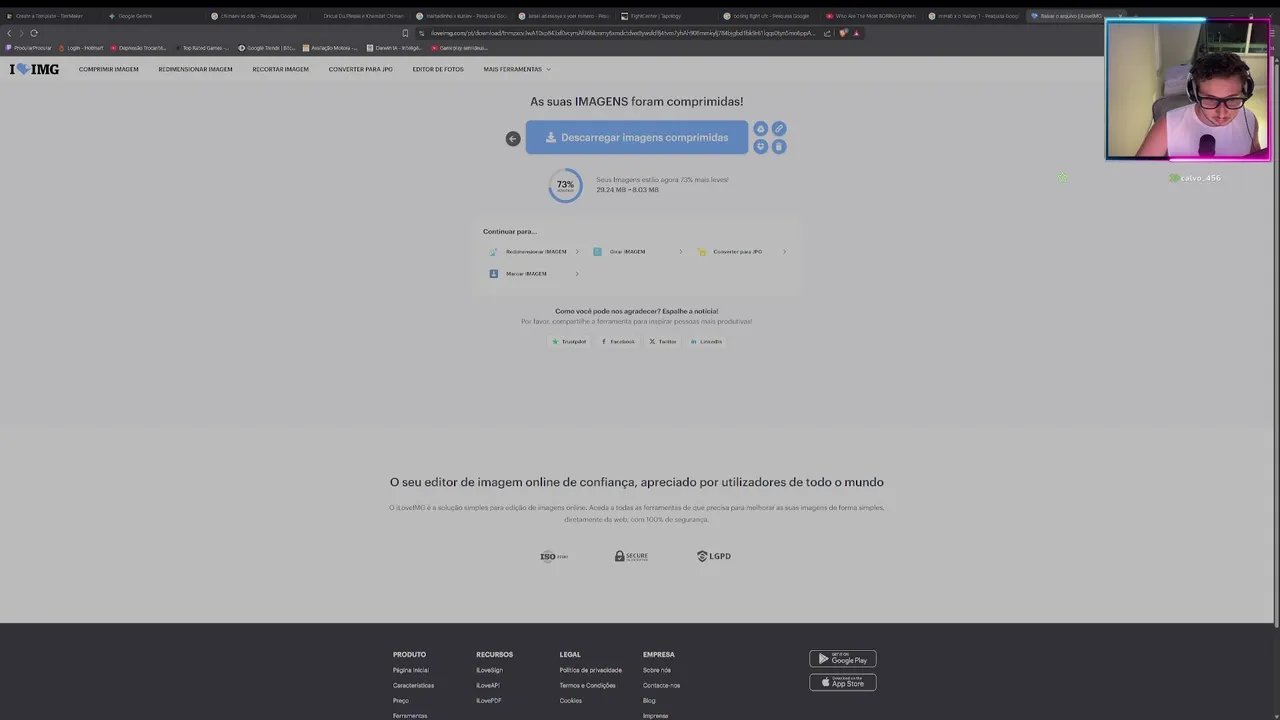Open Características footer link

coord(413,685)
